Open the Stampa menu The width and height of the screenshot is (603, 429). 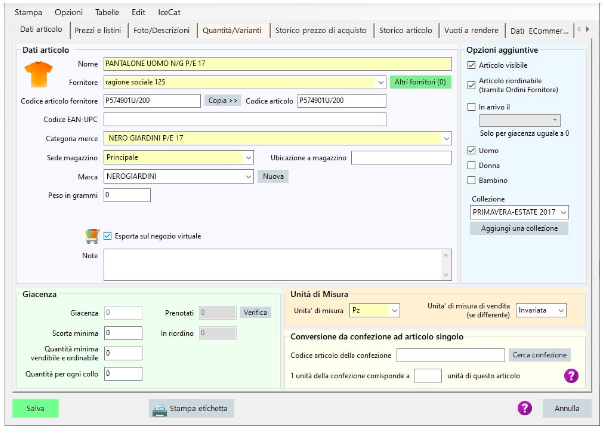tap(28, 12)
